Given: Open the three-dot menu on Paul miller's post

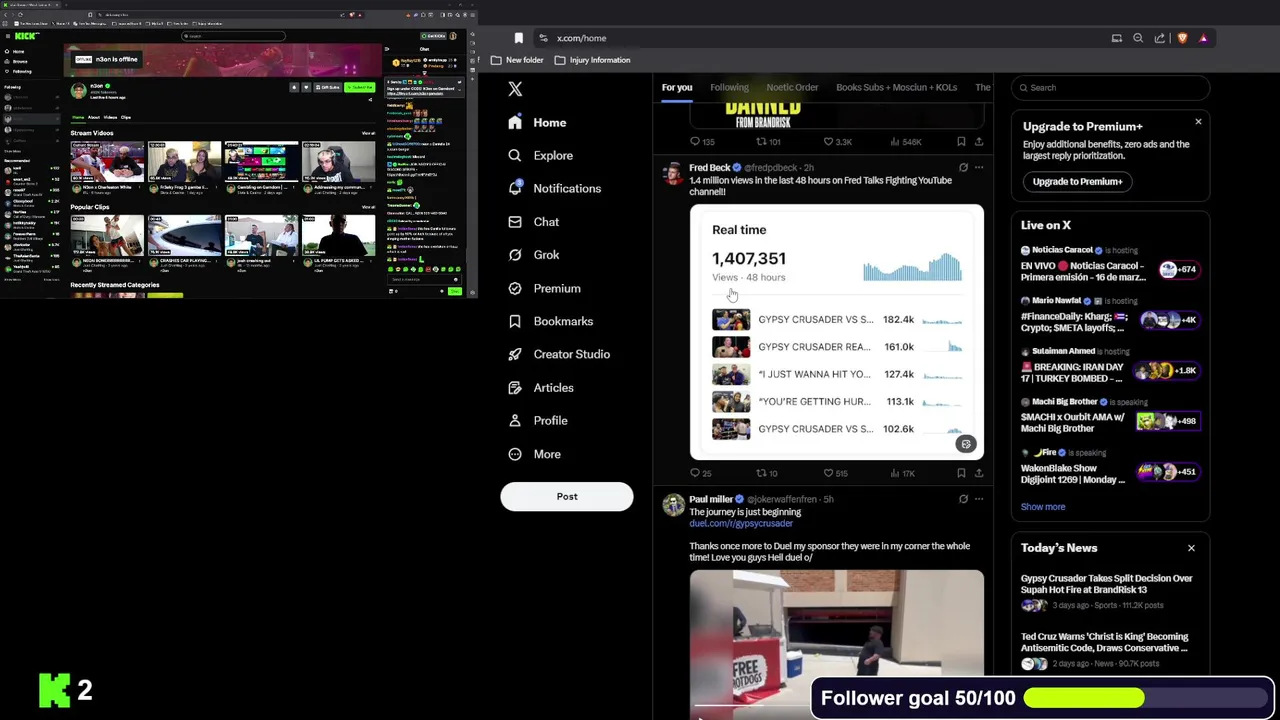Looking at the screenshot, I should click(x=979, y=499).
